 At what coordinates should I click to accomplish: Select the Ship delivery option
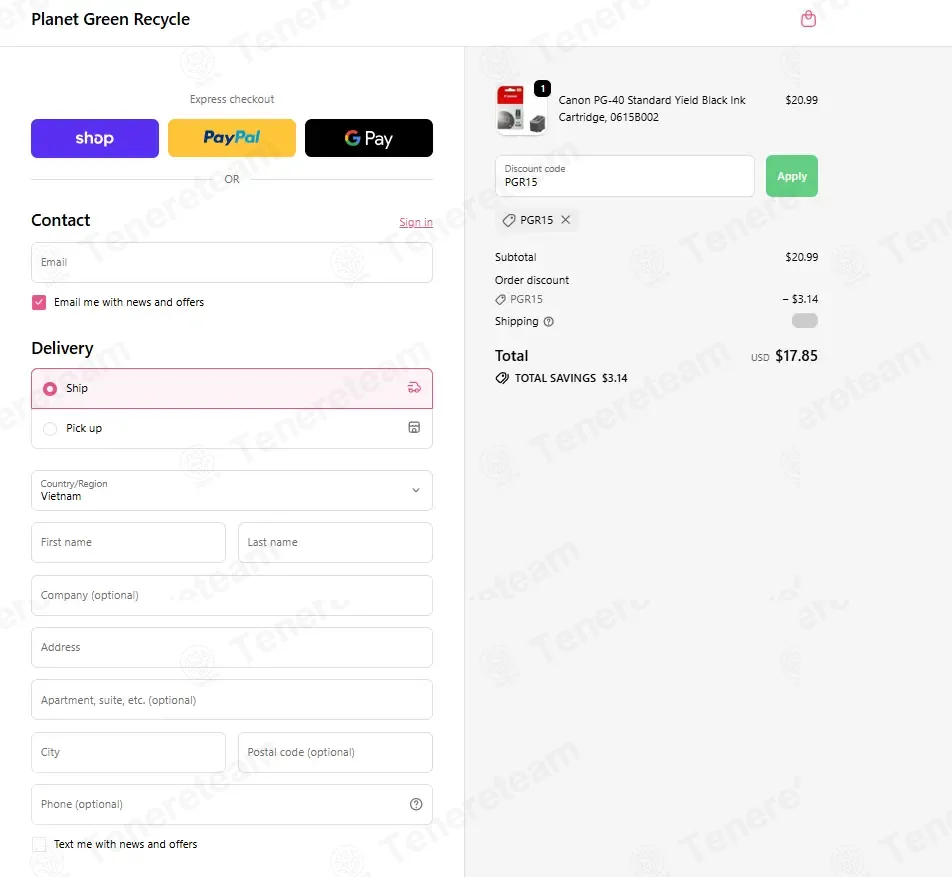(232, 388)
